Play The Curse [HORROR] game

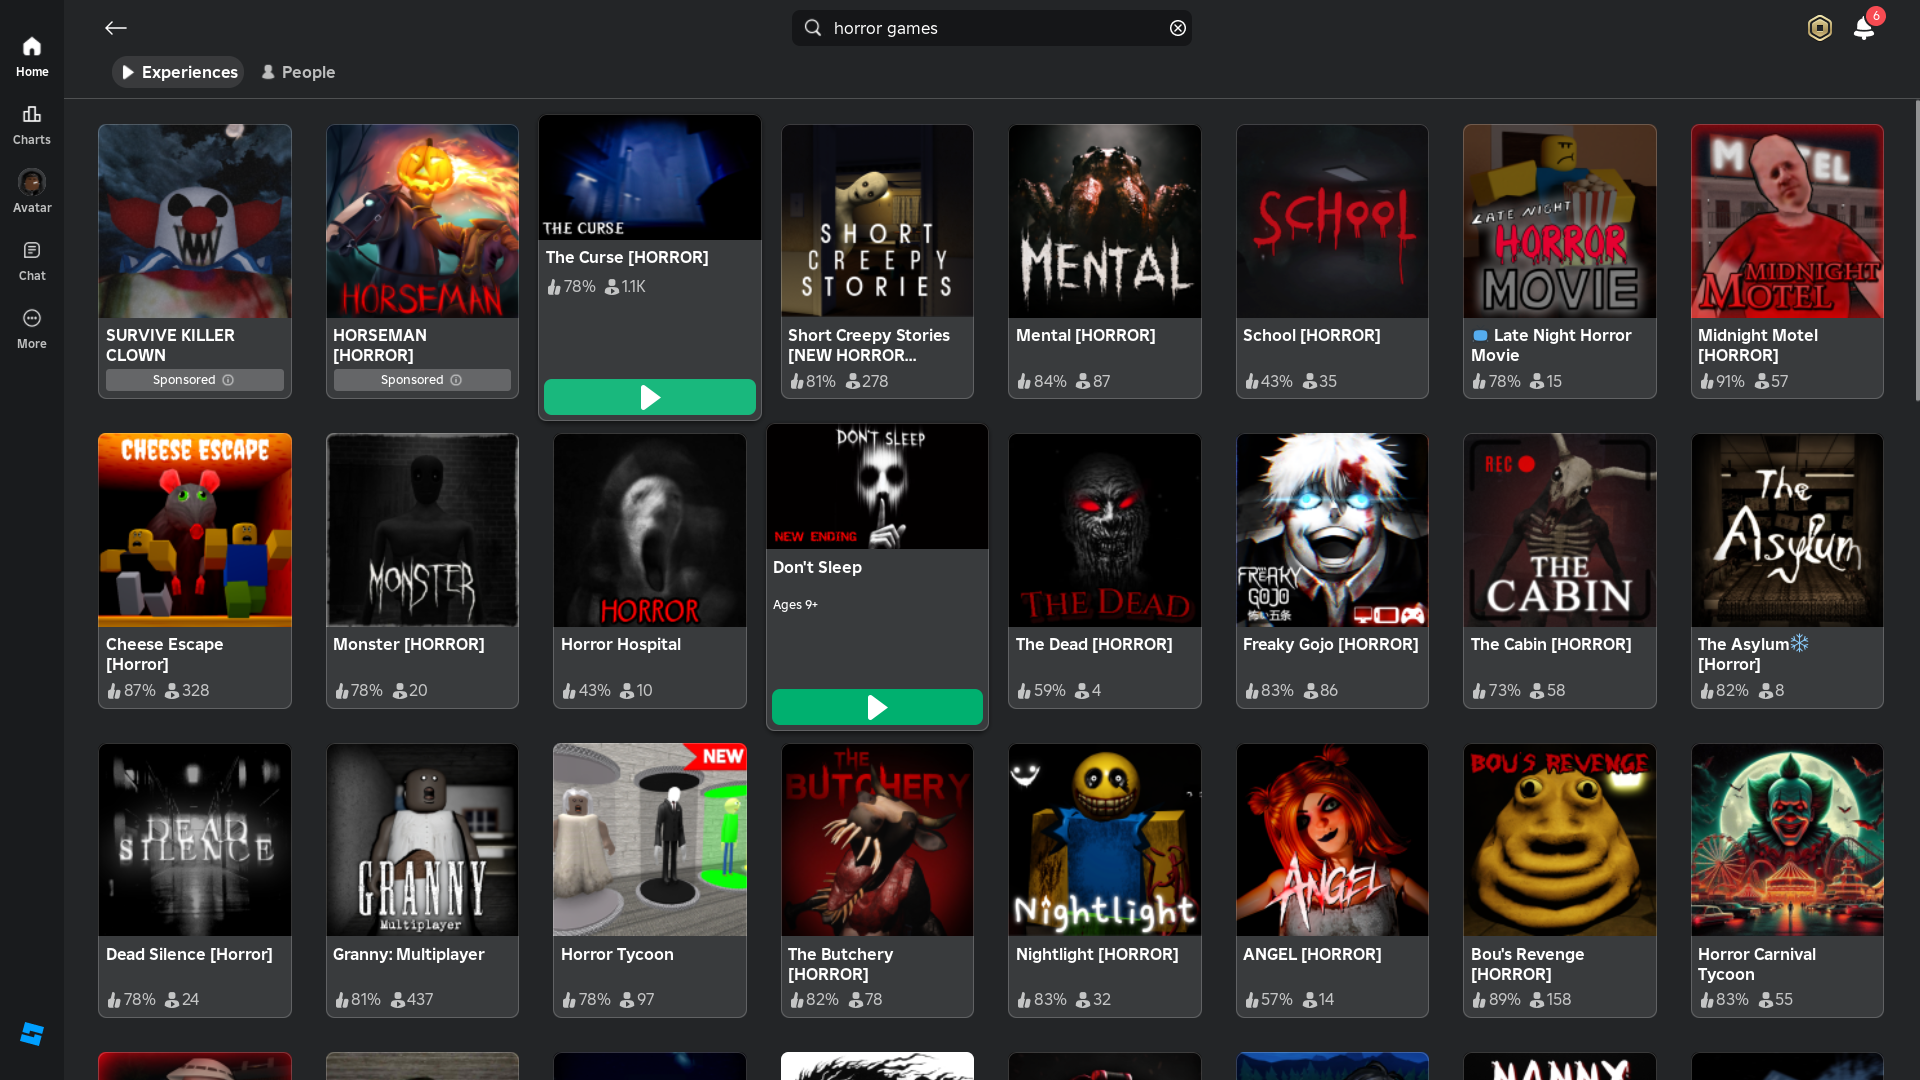click(x=649, y=397)
